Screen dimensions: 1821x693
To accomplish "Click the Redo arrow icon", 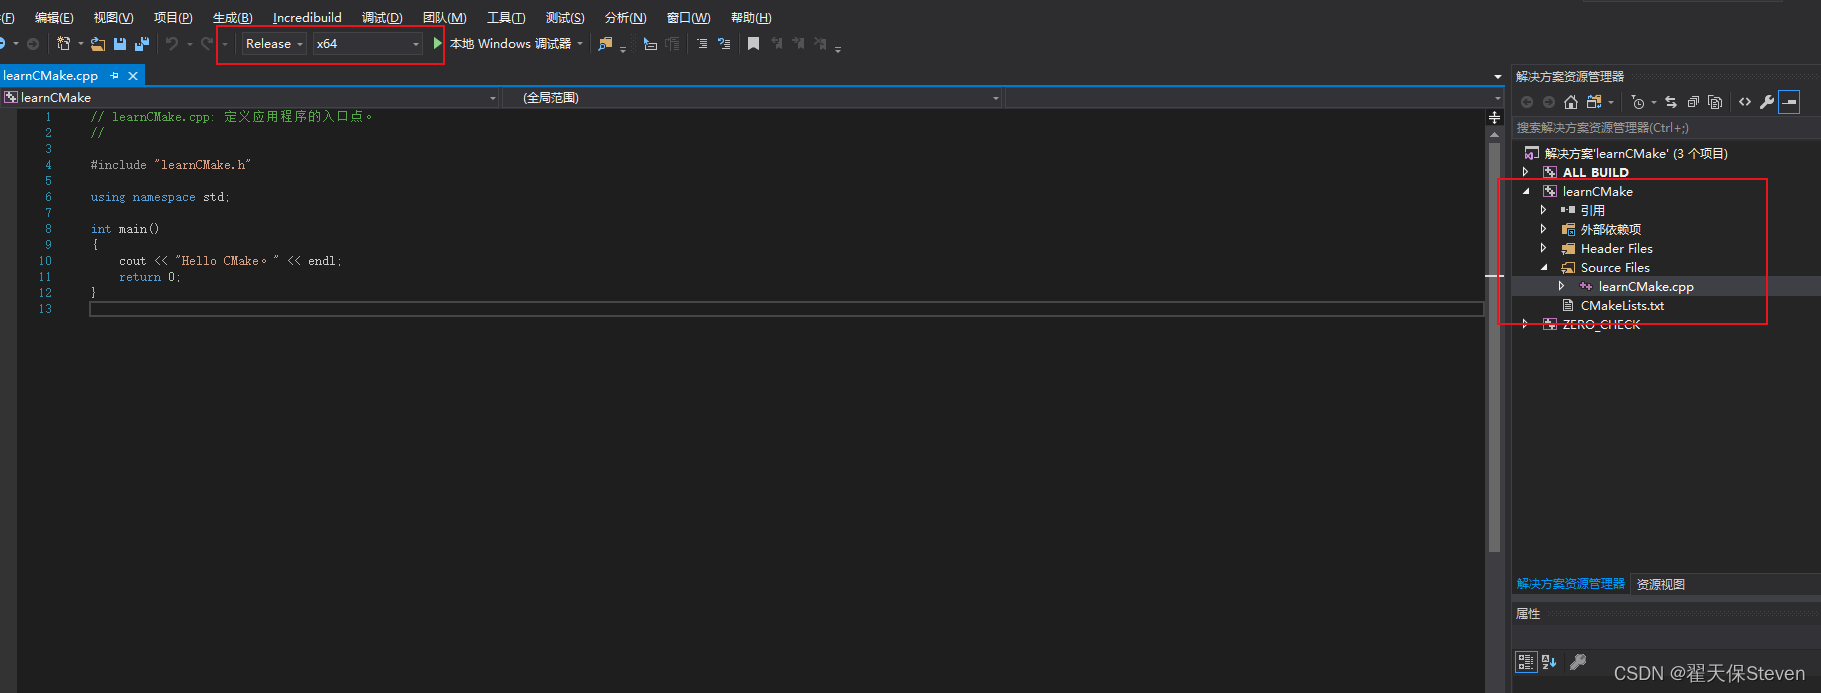I will [x=207, y=44].
